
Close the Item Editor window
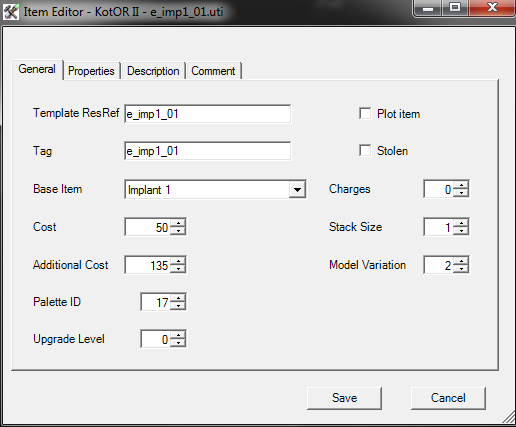point(492,7)
